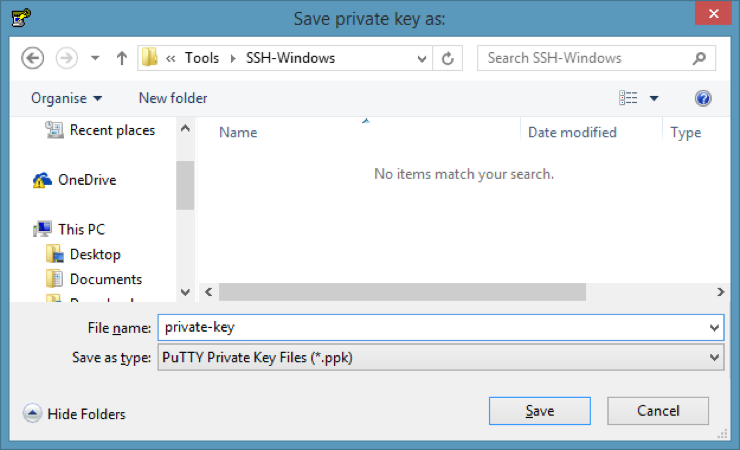The width and height of the screenshot is (740, 450).
Task: Click the search magnifier icon
Action: [699, 58]
